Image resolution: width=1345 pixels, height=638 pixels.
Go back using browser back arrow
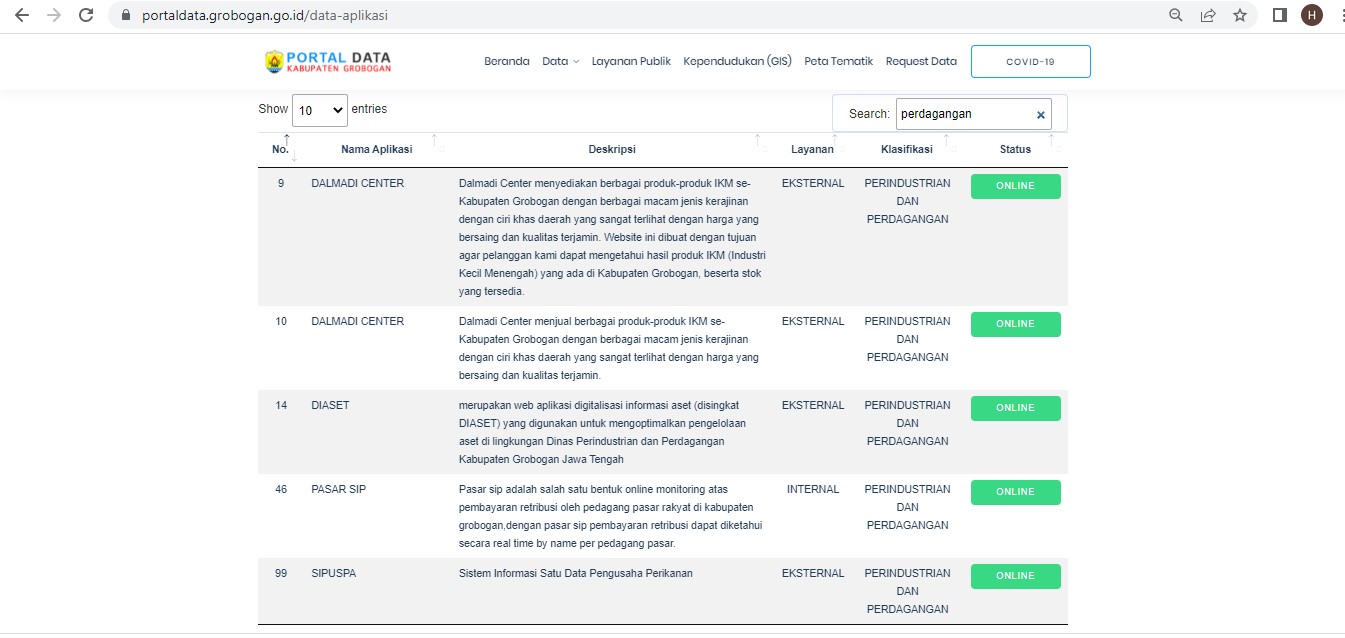click(x=22, y=15)
